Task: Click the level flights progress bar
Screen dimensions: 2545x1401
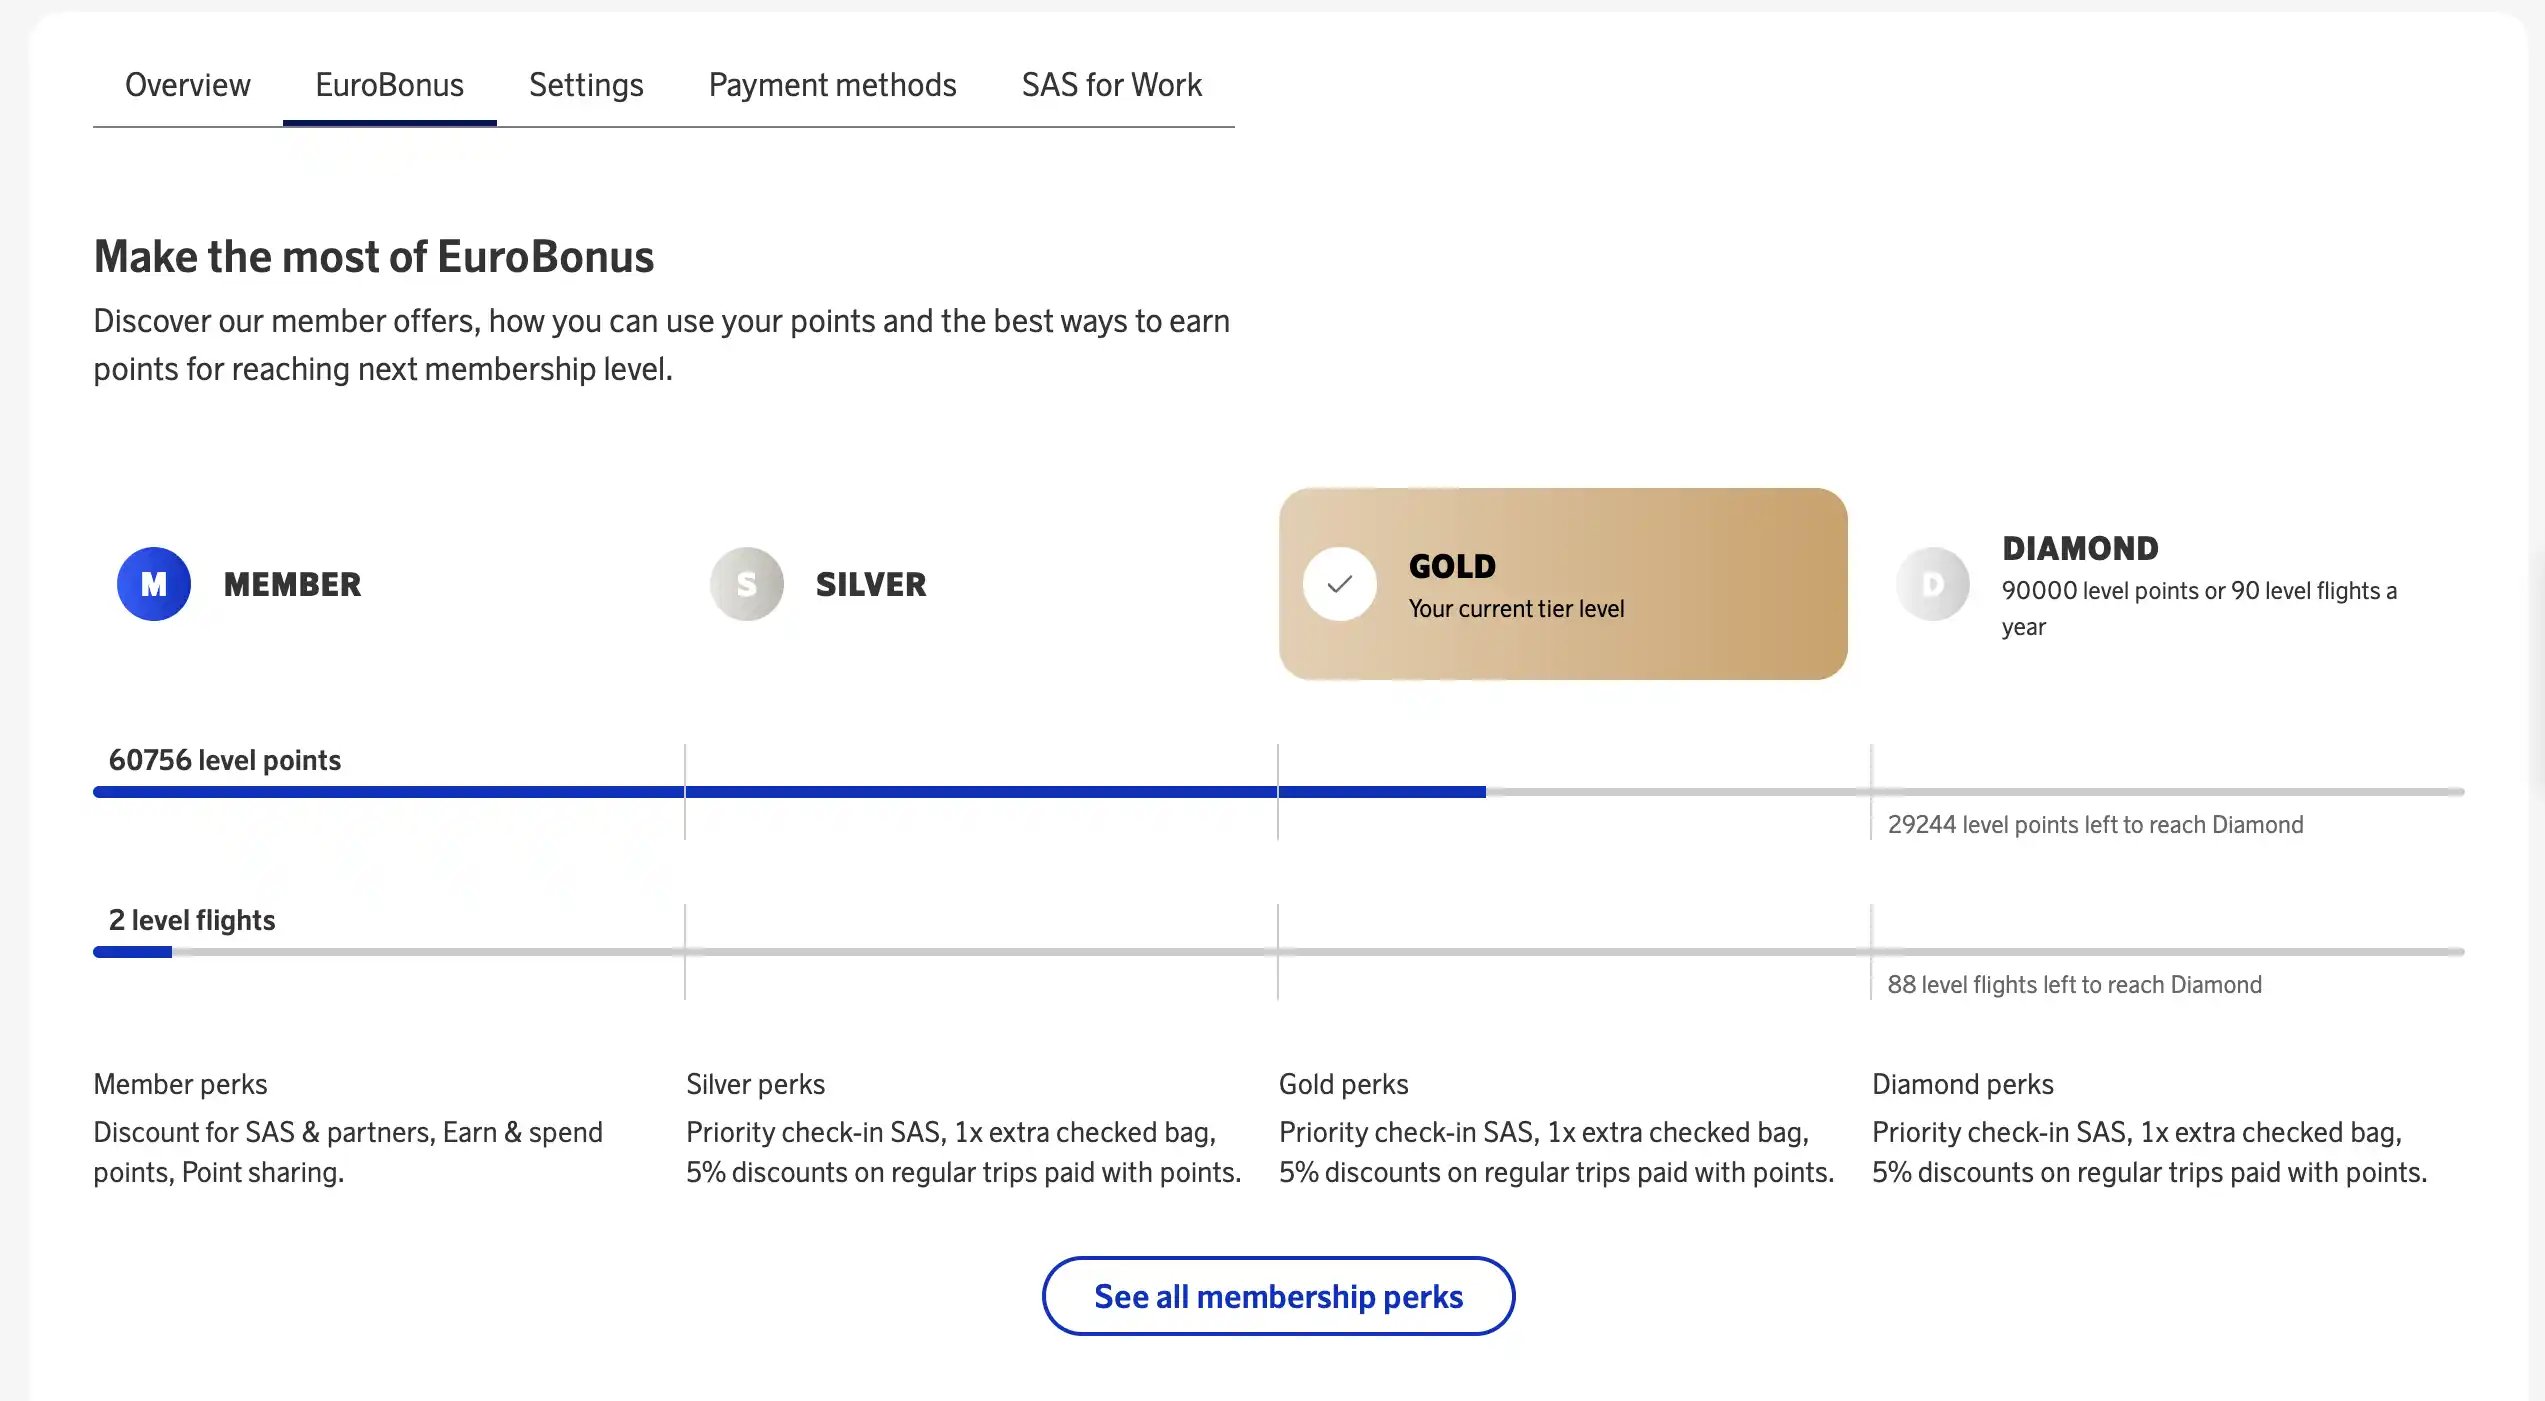Action: (x=1278, y=952)
